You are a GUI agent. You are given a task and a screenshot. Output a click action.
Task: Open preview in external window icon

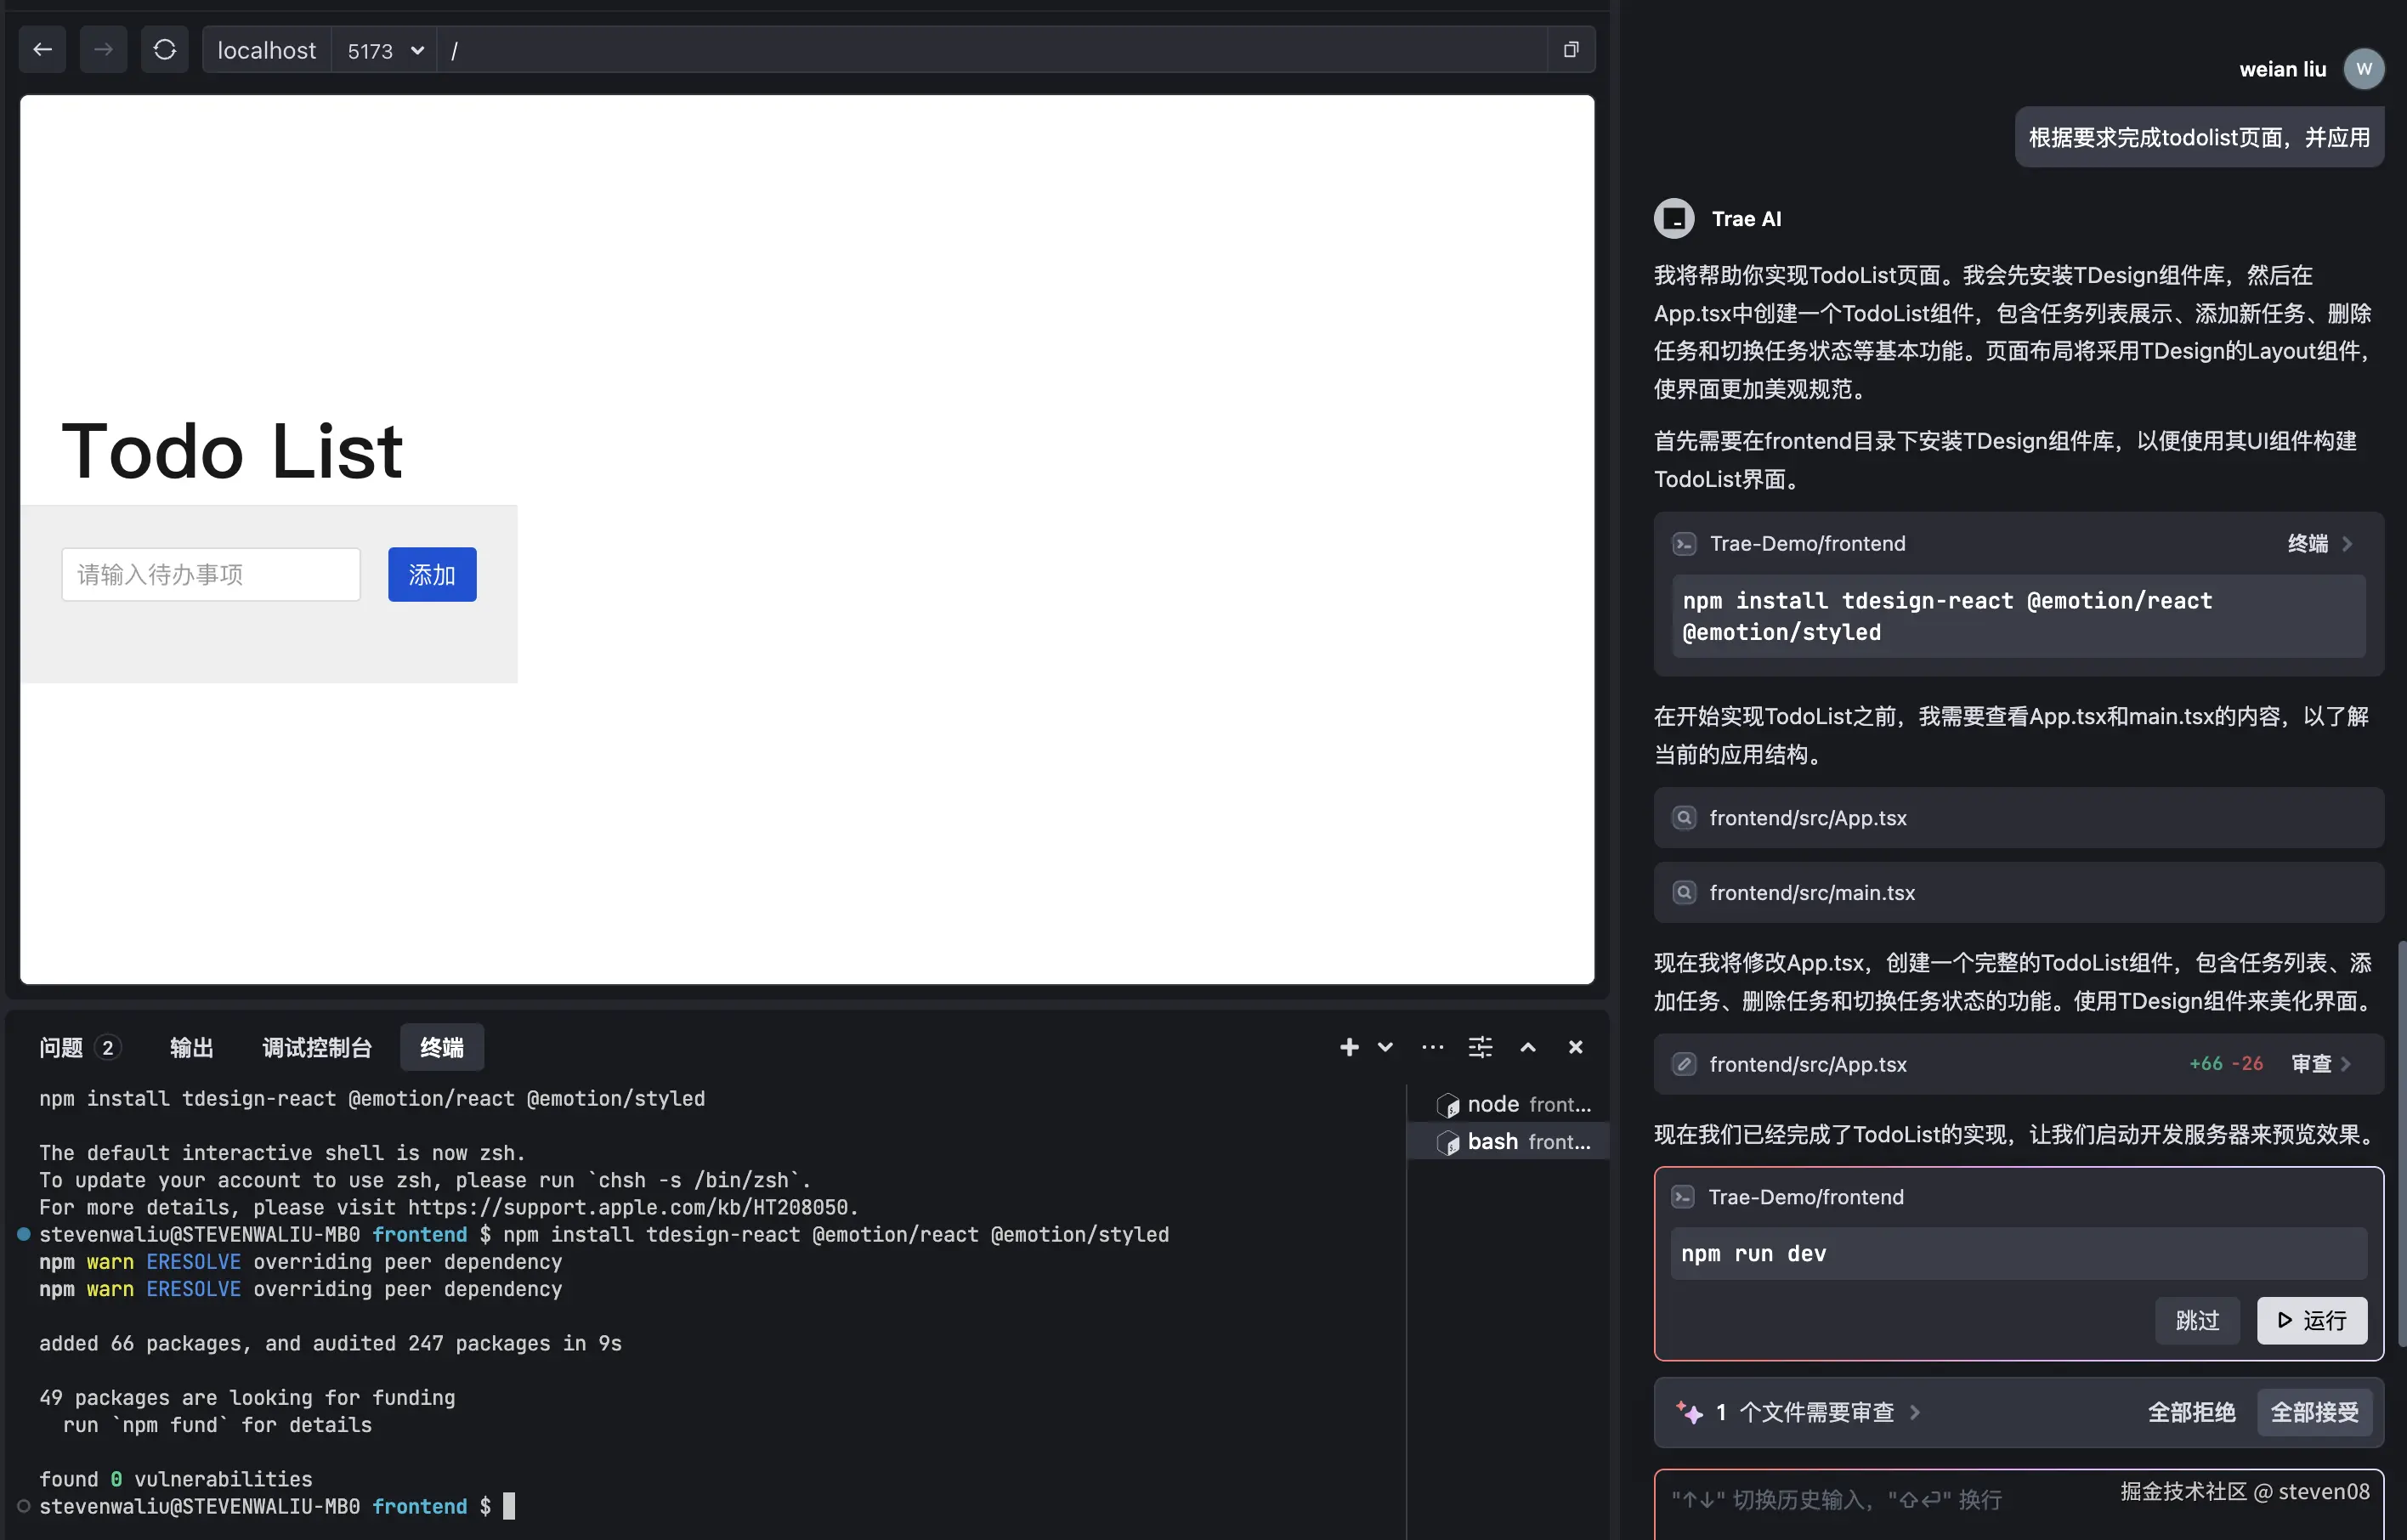coord(1571,50)
